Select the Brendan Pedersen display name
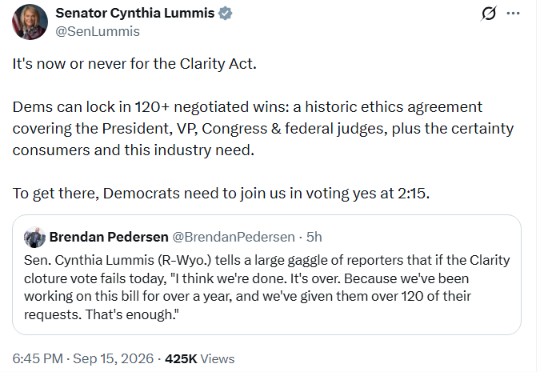The width and height of the screenshot is (541, 372). (x=109, y=237)
